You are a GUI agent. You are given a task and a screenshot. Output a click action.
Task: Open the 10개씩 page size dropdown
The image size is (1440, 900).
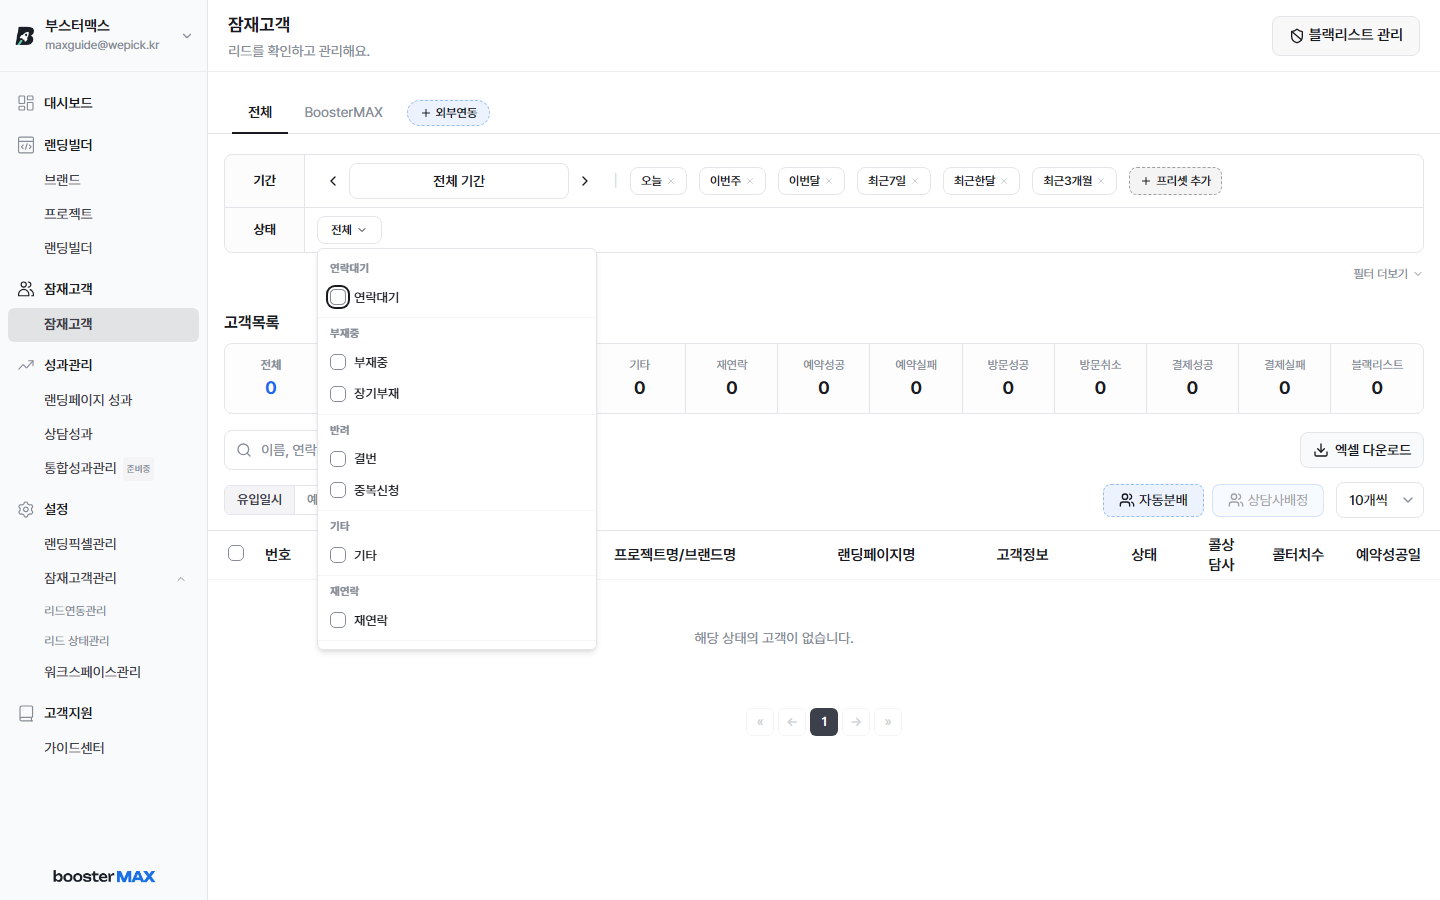pos(1380,500)
